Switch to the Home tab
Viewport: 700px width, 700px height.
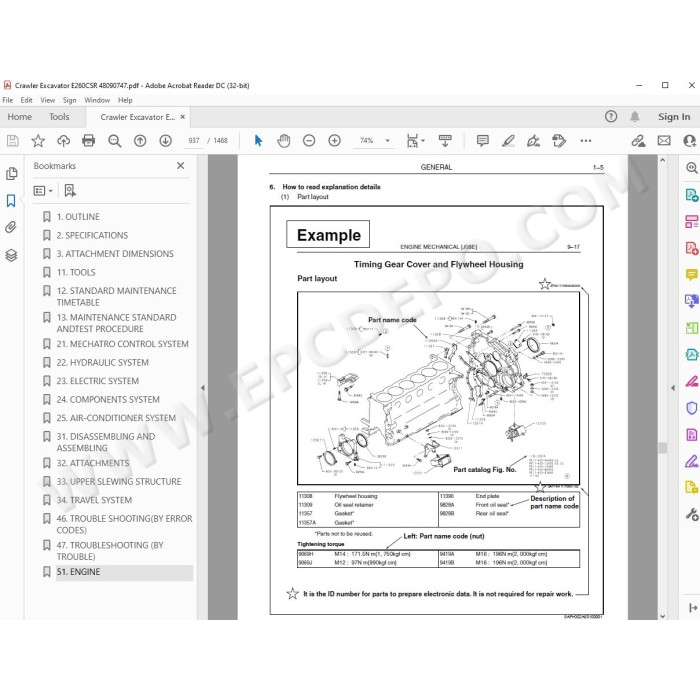tap(20, 117)
